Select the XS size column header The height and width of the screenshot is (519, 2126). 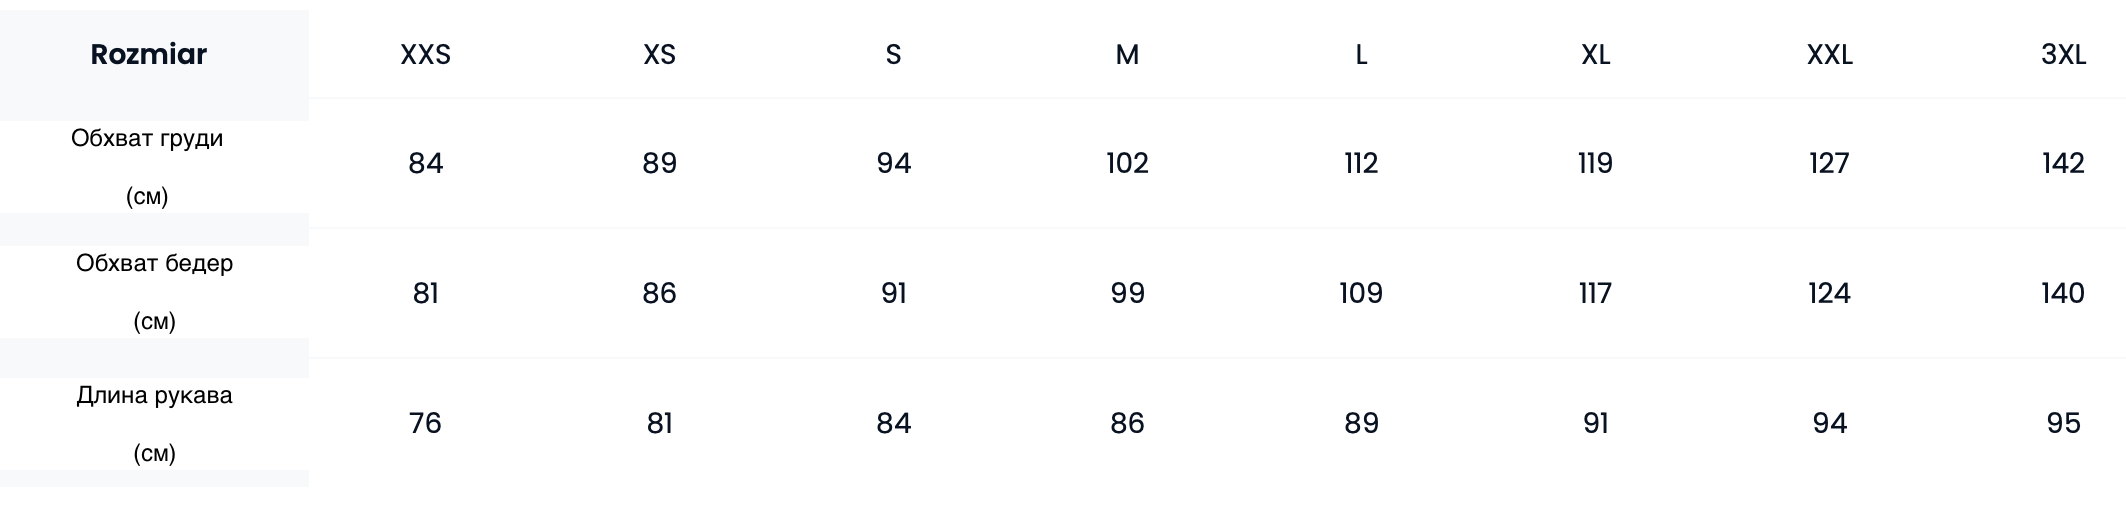click(660, 55)
